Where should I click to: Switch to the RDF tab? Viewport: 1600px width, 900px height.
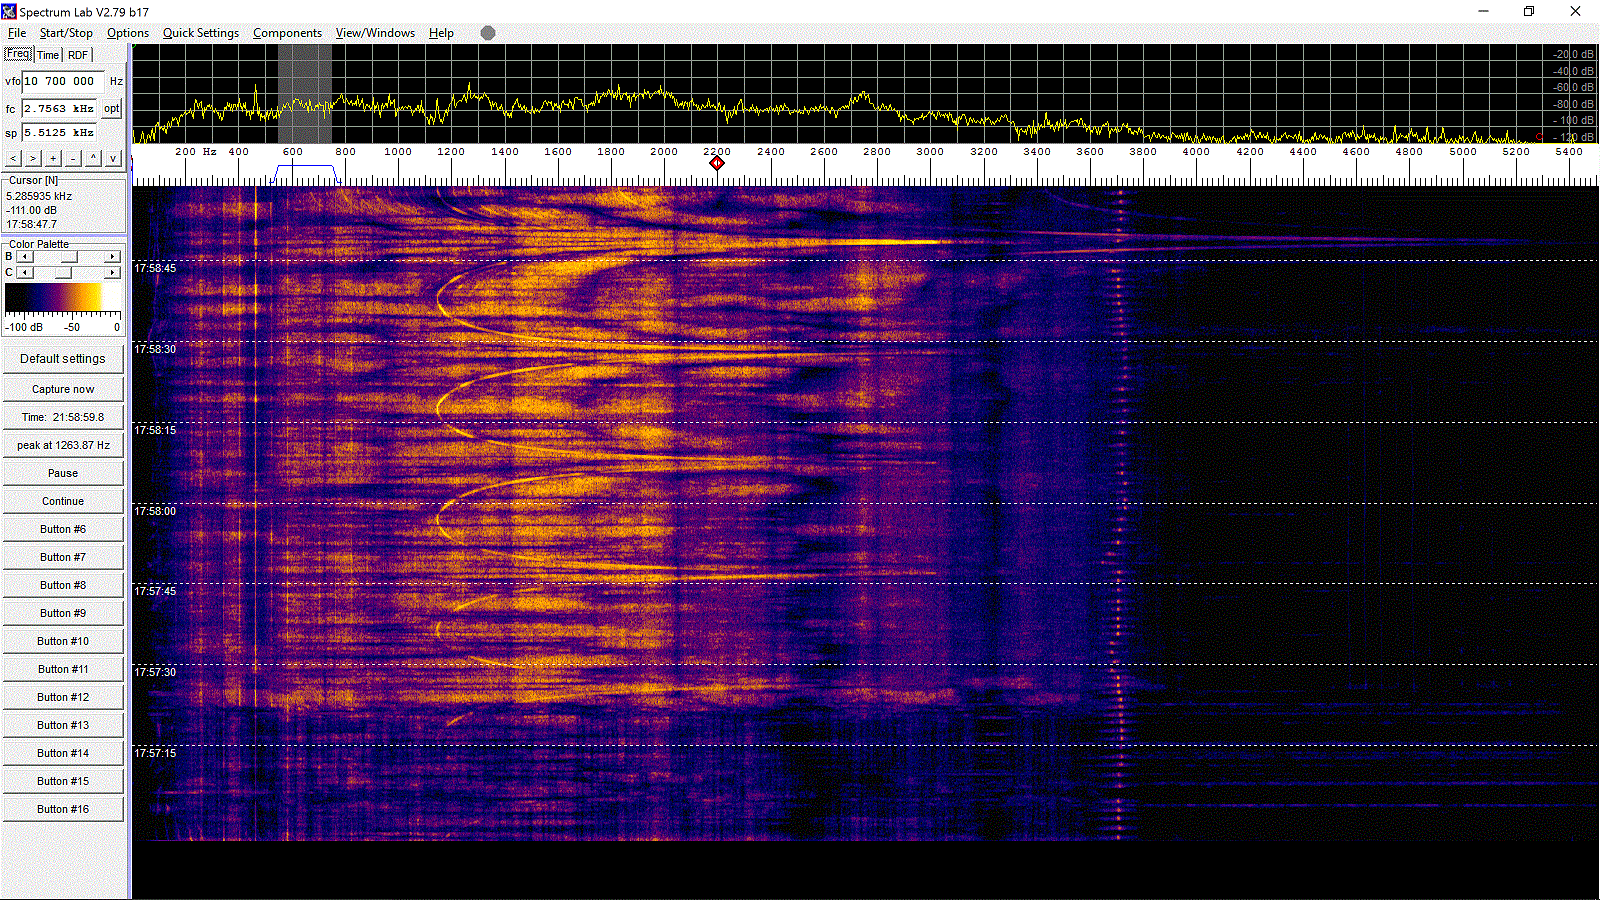(x=78, y=55)
